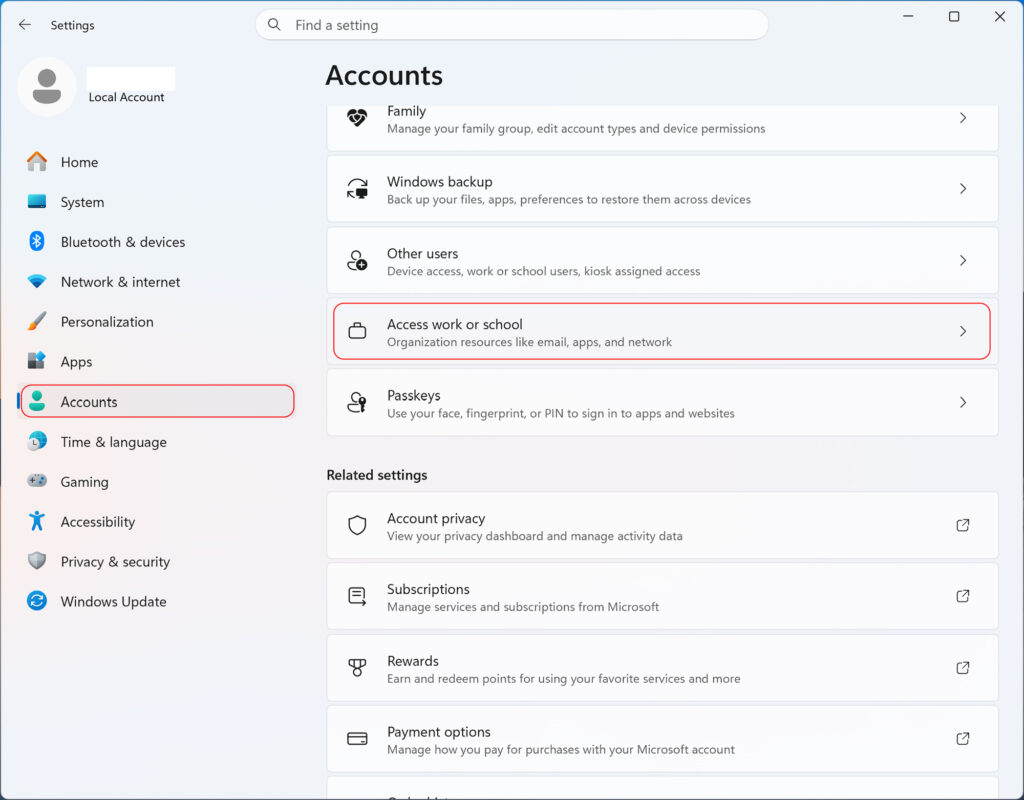Image resolution: width=1024 pixels, height=800 pixels.
Task: Open the Passkeys setting title
Action: [x=413, y=395]
